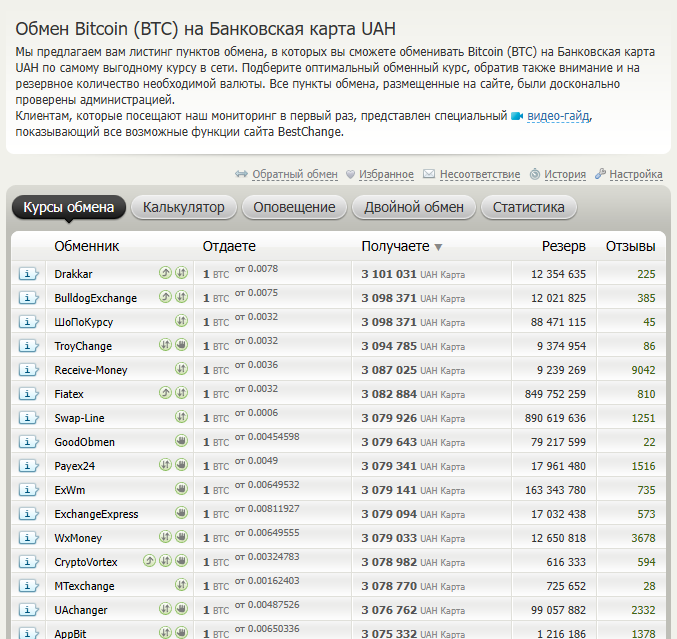Screen dimensions: 677x639
Task: Click the info icon for Drakkar row
Action: tap(28, 274)
